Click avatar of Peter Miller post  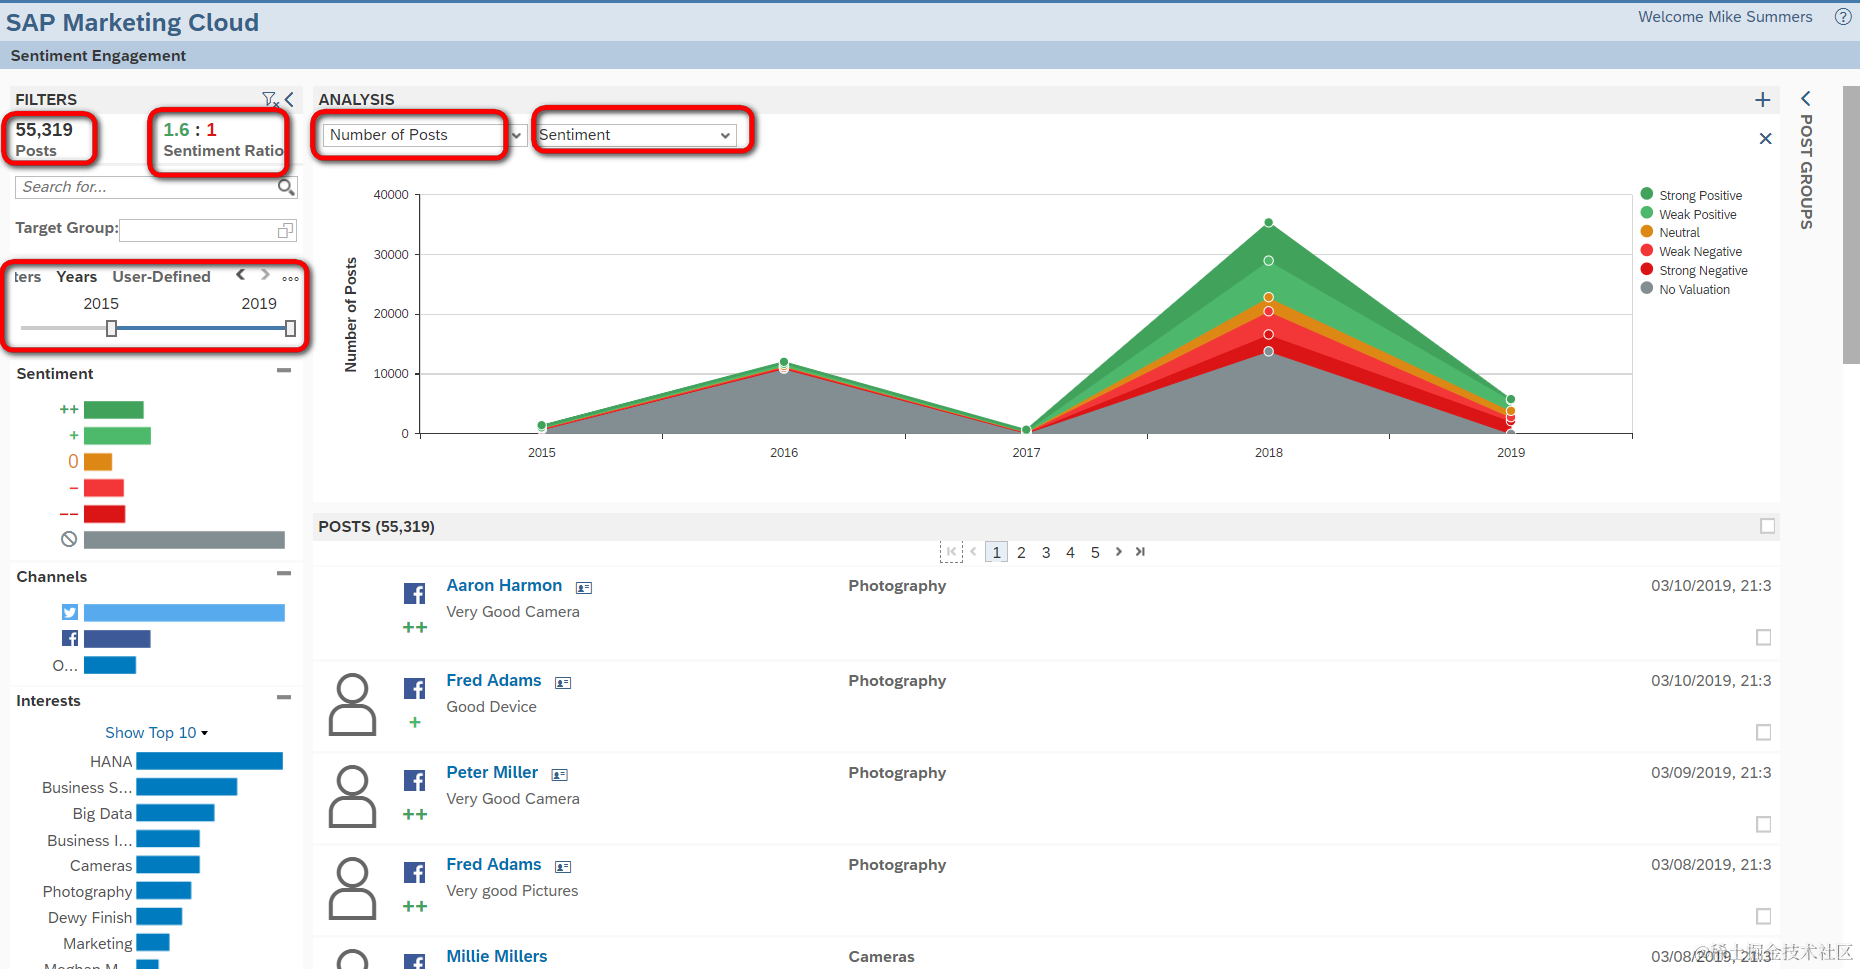pyautogui.click(x=353, y=797)
